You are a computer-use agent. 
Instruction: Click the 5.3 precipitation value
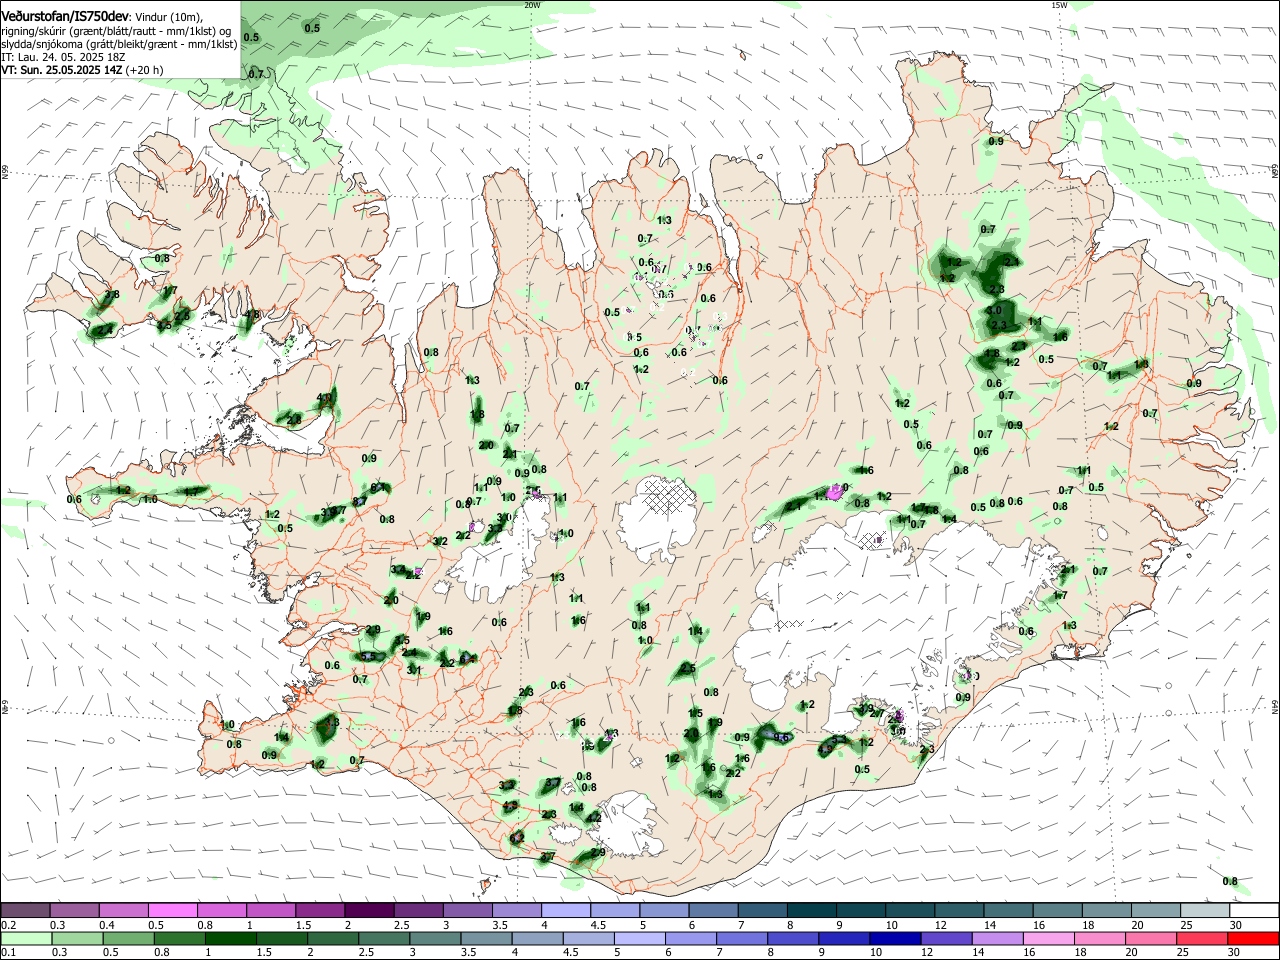[839, 739]
